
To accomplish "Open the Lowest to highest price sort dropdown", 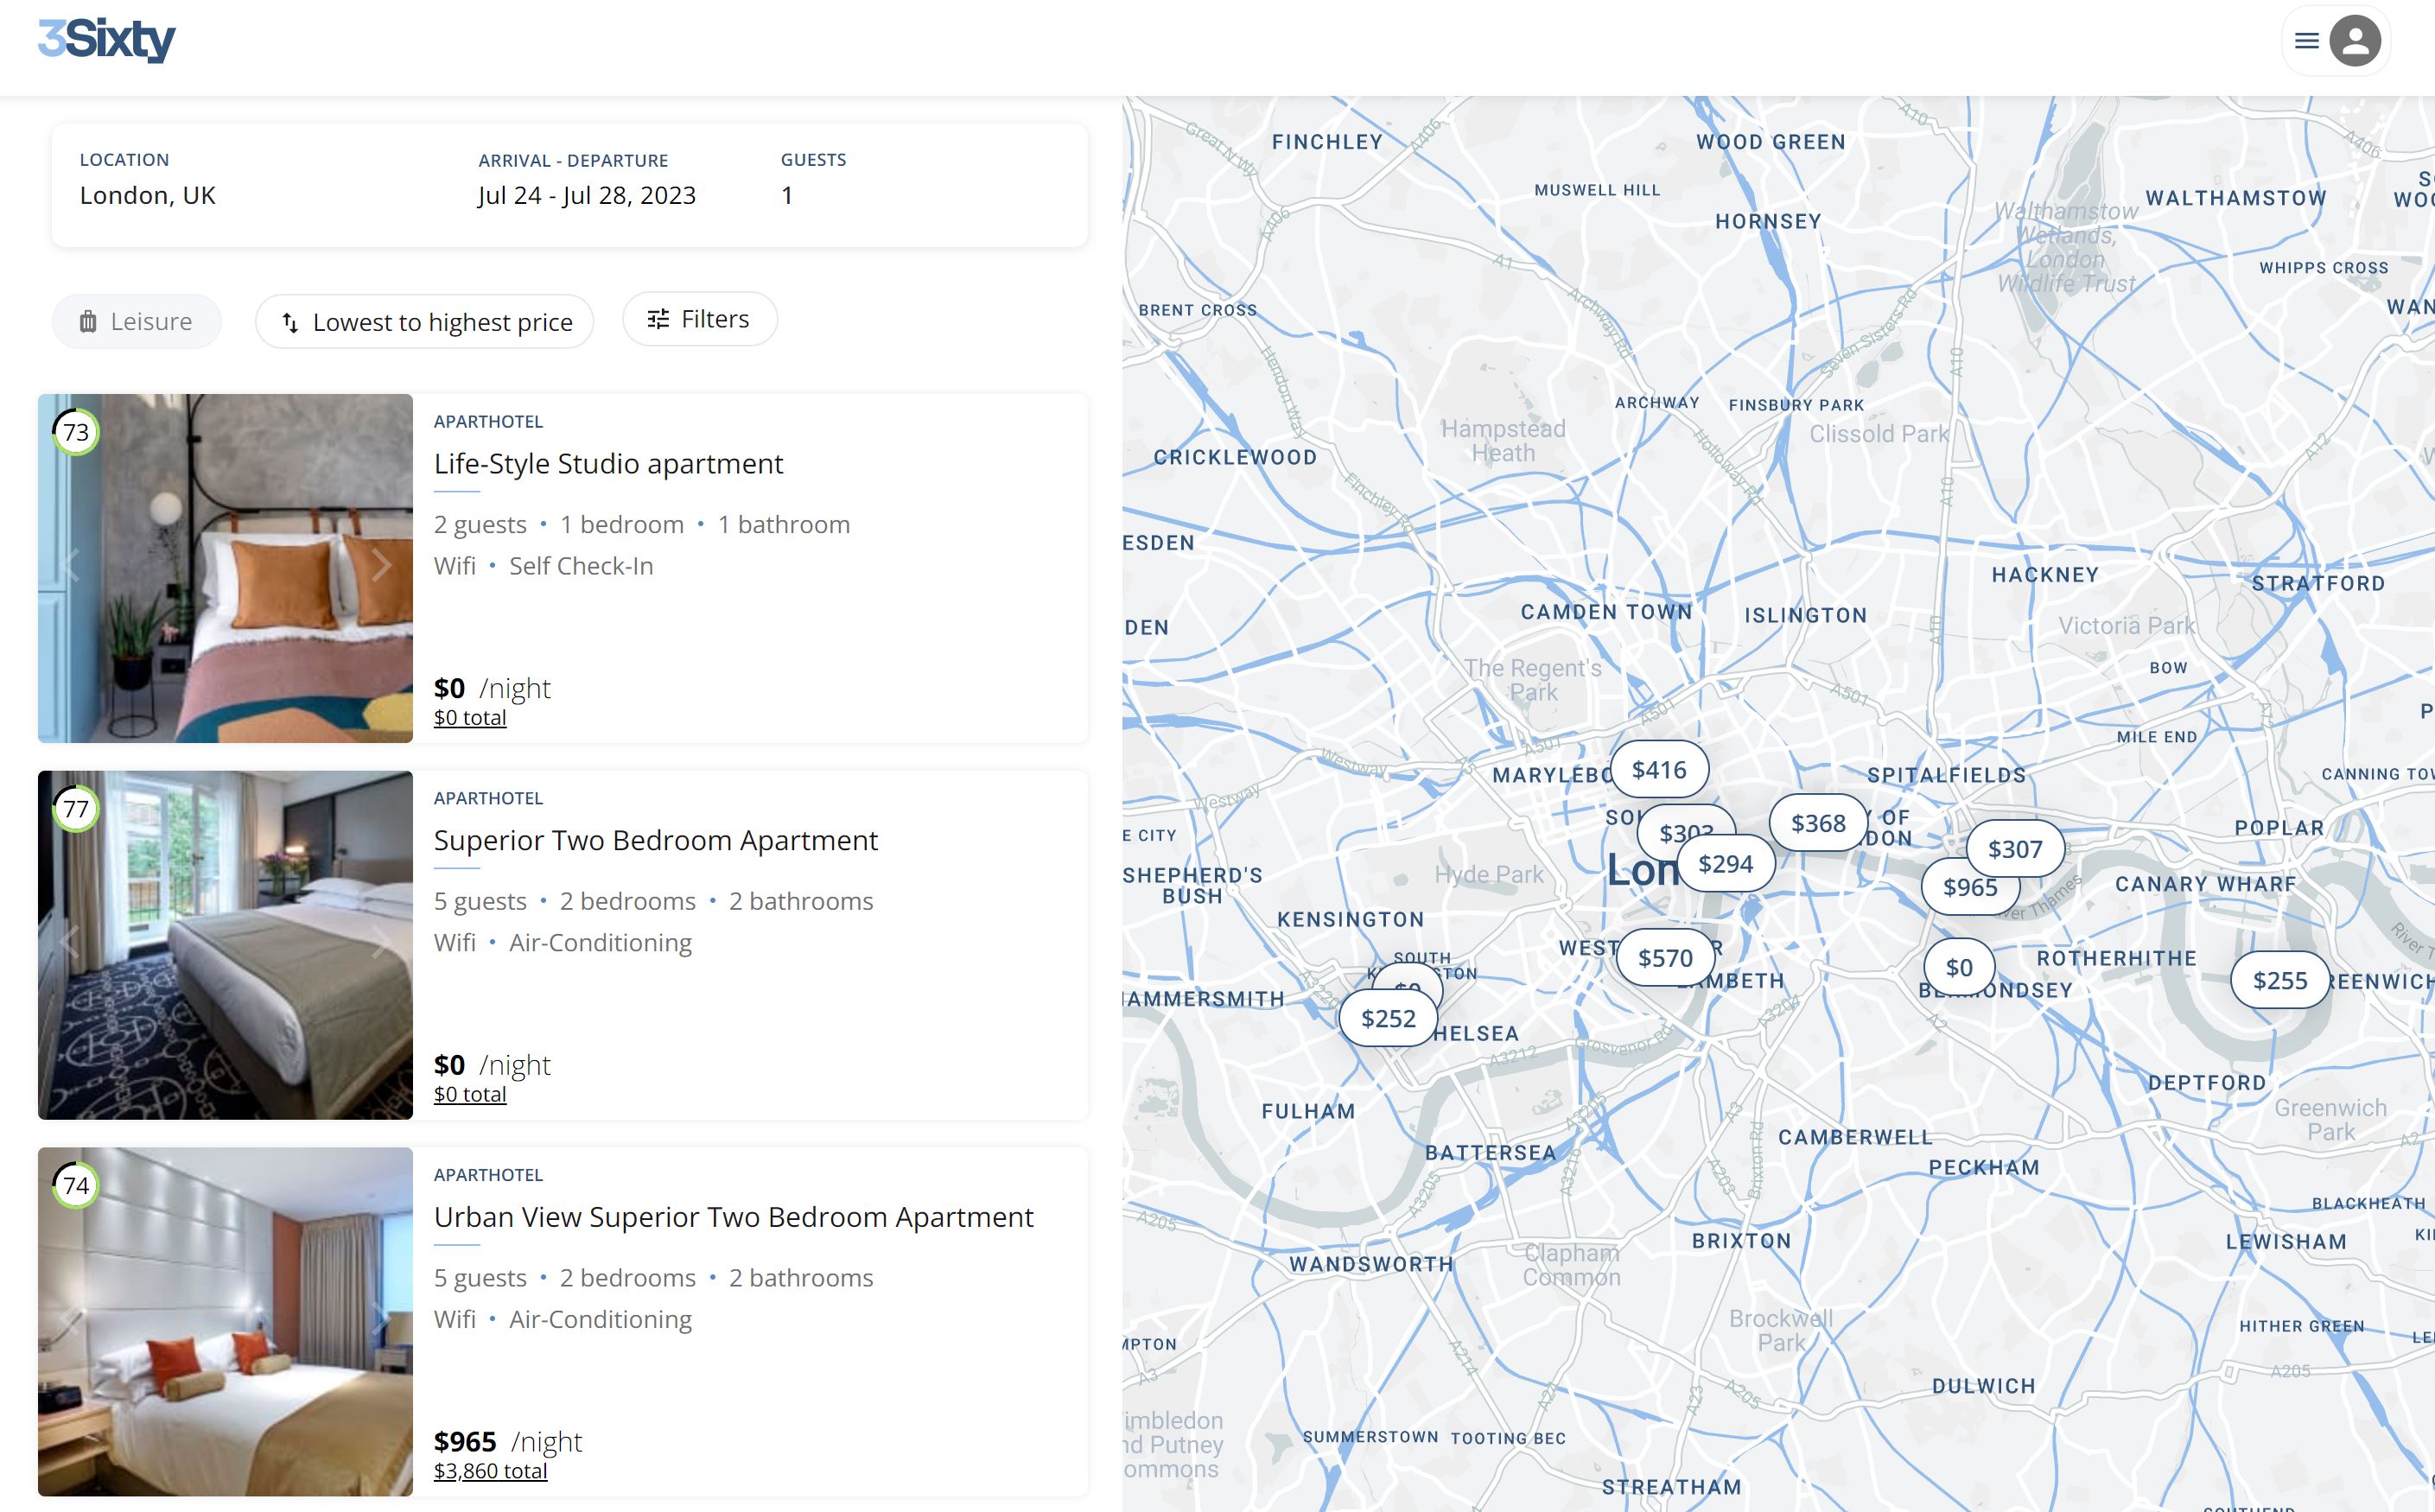I will coord(425,322).
